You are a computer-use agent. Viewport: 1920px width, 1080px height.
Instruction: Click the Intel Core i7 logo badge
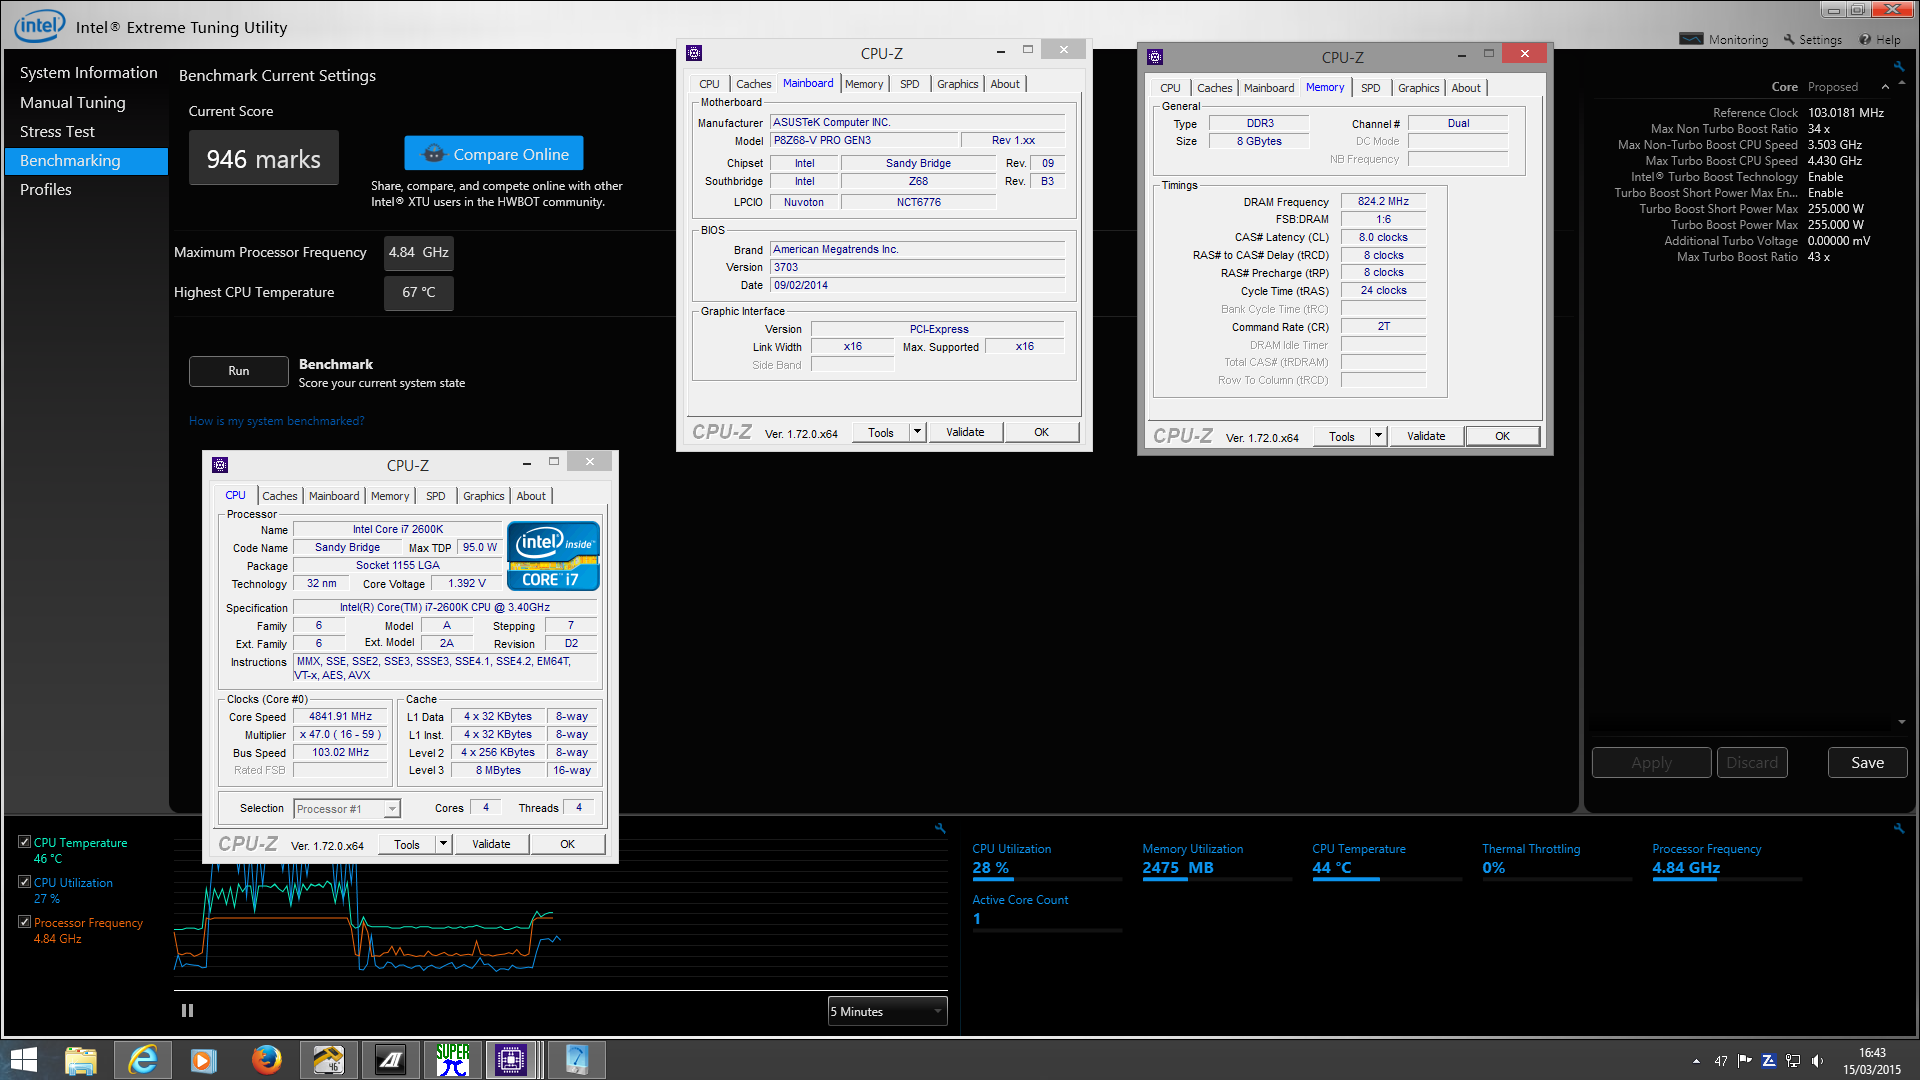pos(553,556)
